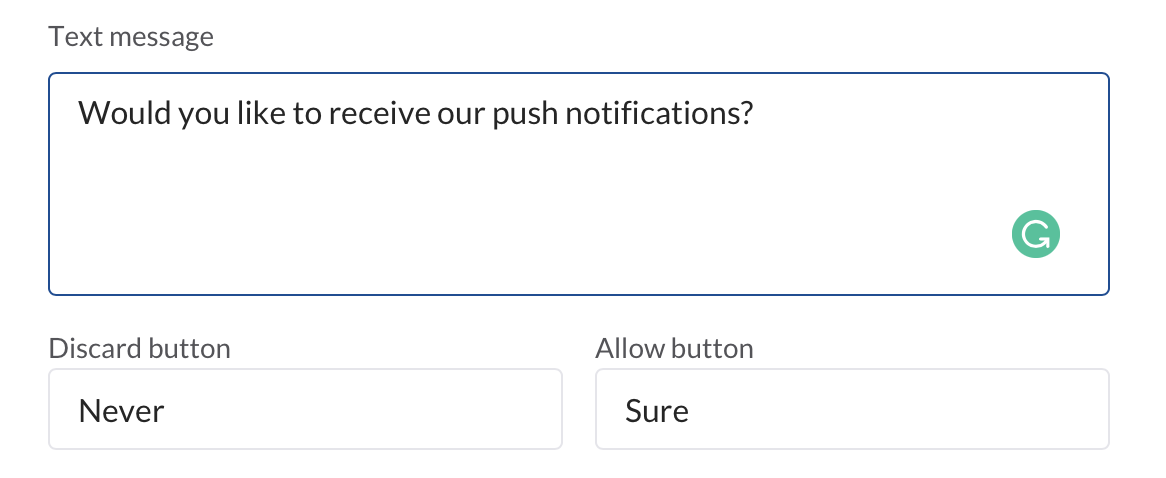Click empty area right of "Sure" text

(x=900, y=410)
